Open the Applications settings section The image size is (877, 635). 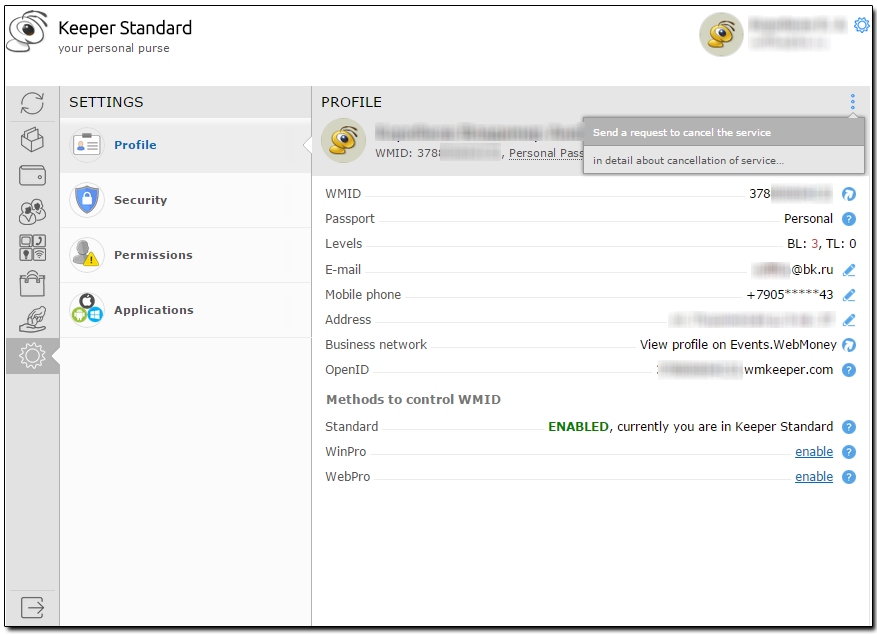click(186, 310)
